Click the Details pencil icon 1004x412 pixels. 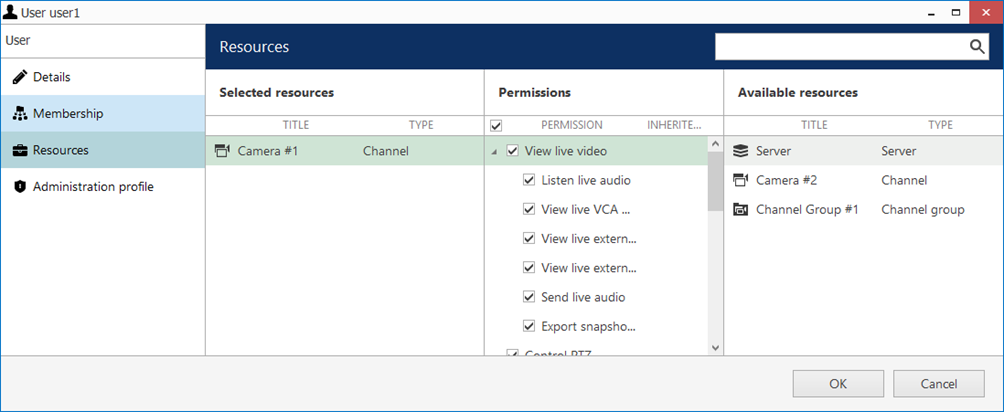19,77
